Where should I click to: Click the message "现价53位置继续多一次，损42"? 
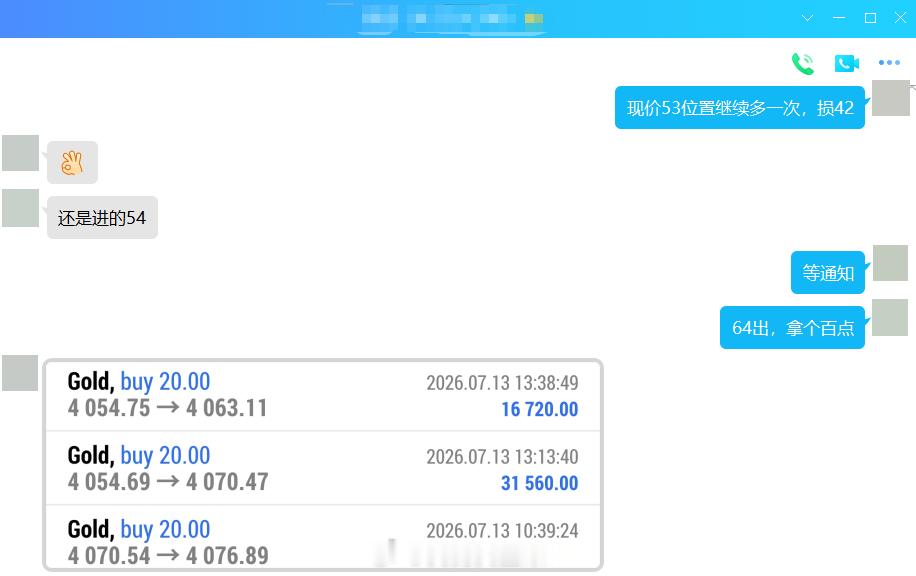coord(740,107)
